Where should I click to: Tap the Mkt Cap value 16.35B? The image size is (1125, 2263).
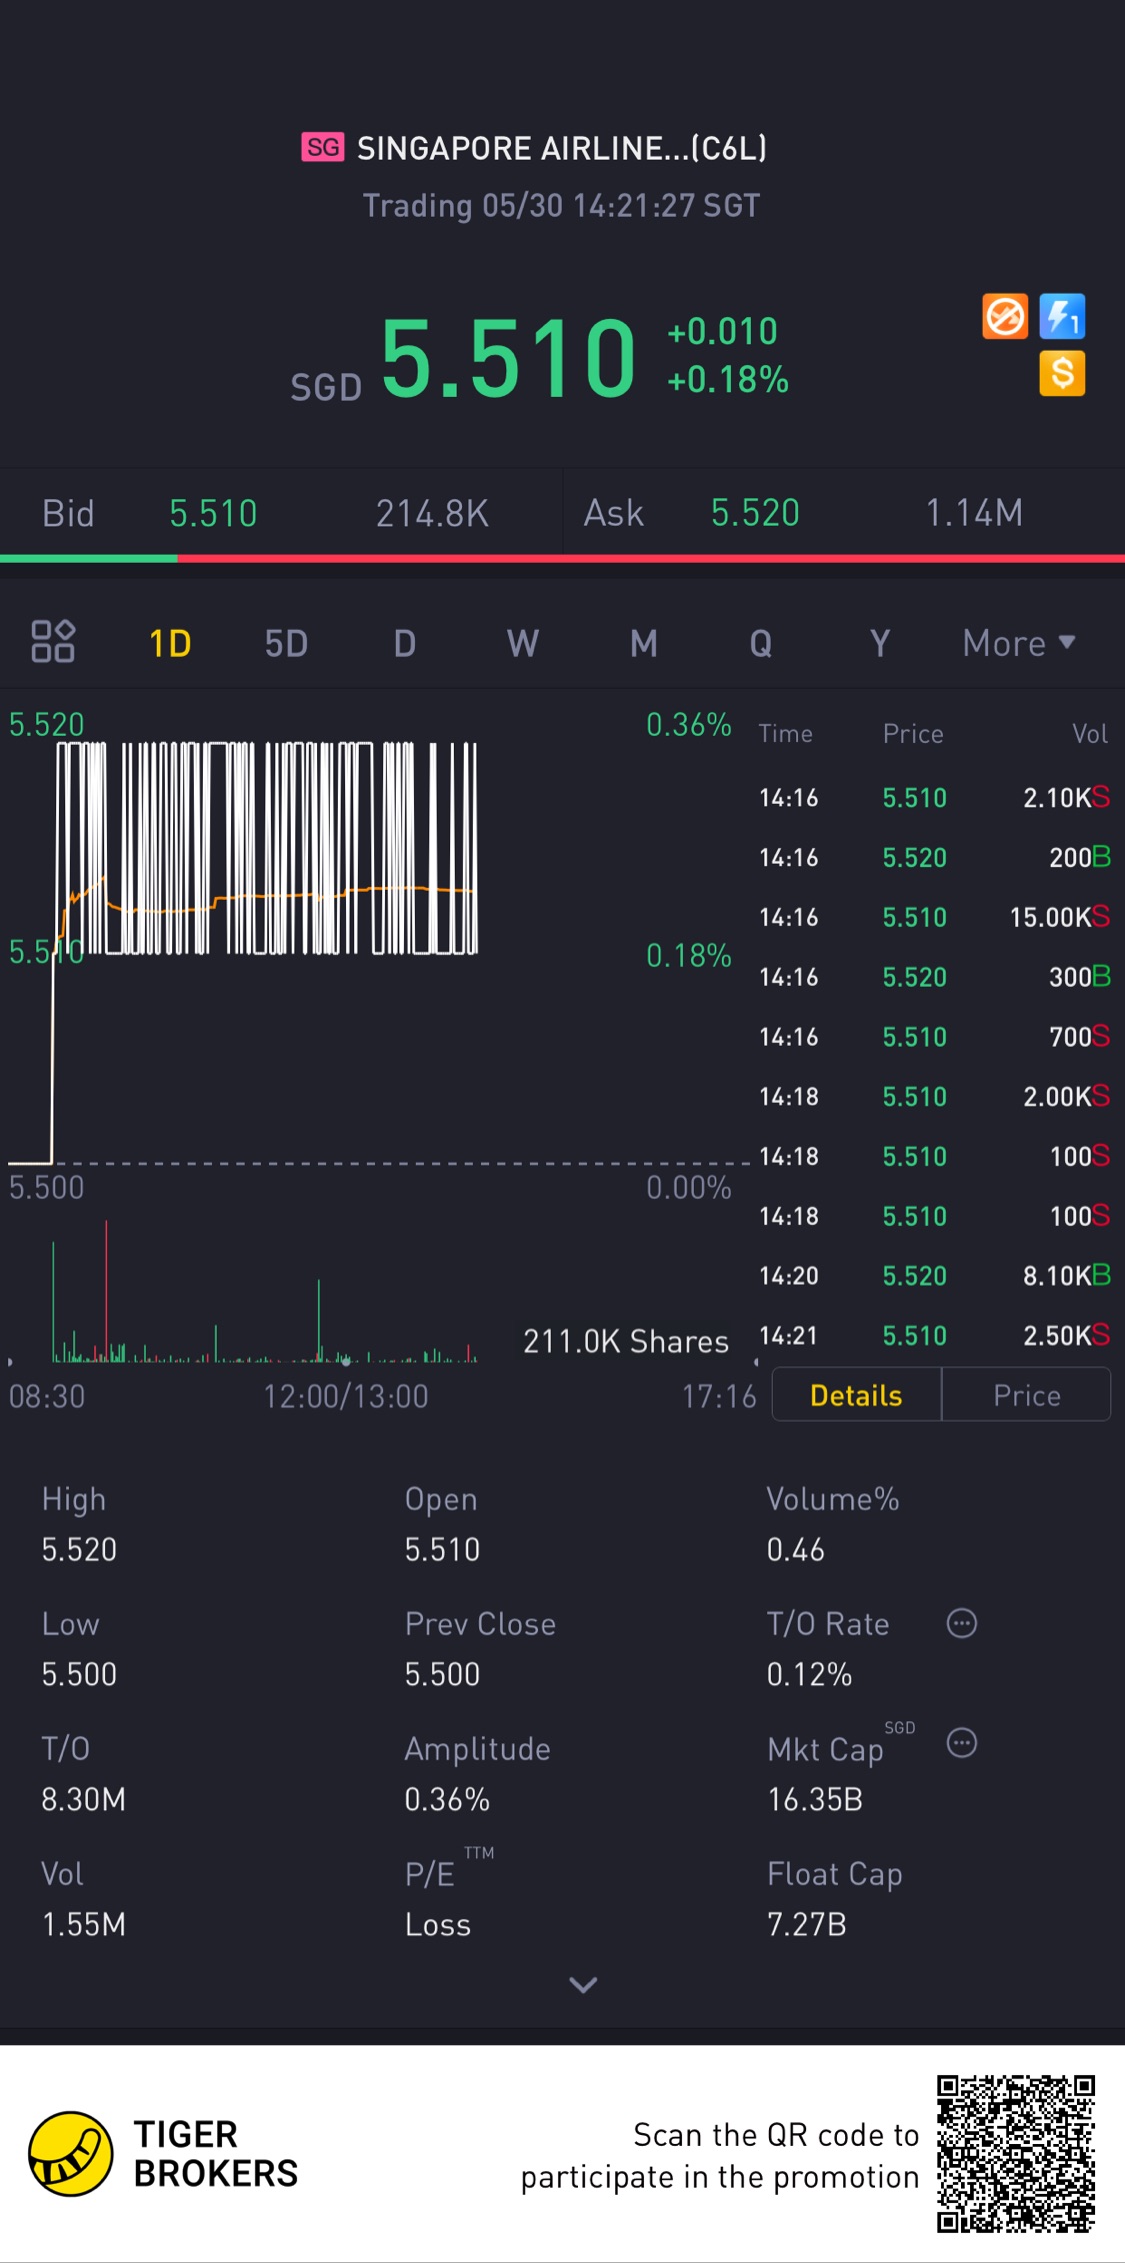pyautogui.click(x=815, y=1799)
